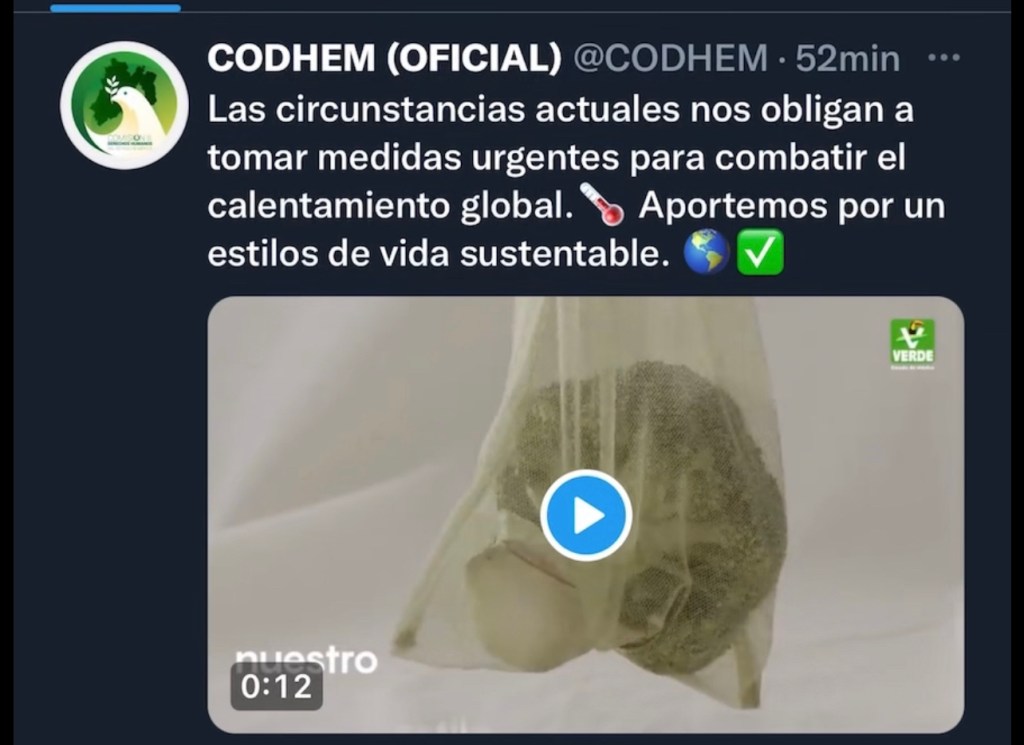Open the @CODHEM handle link

tap(671, 58)
